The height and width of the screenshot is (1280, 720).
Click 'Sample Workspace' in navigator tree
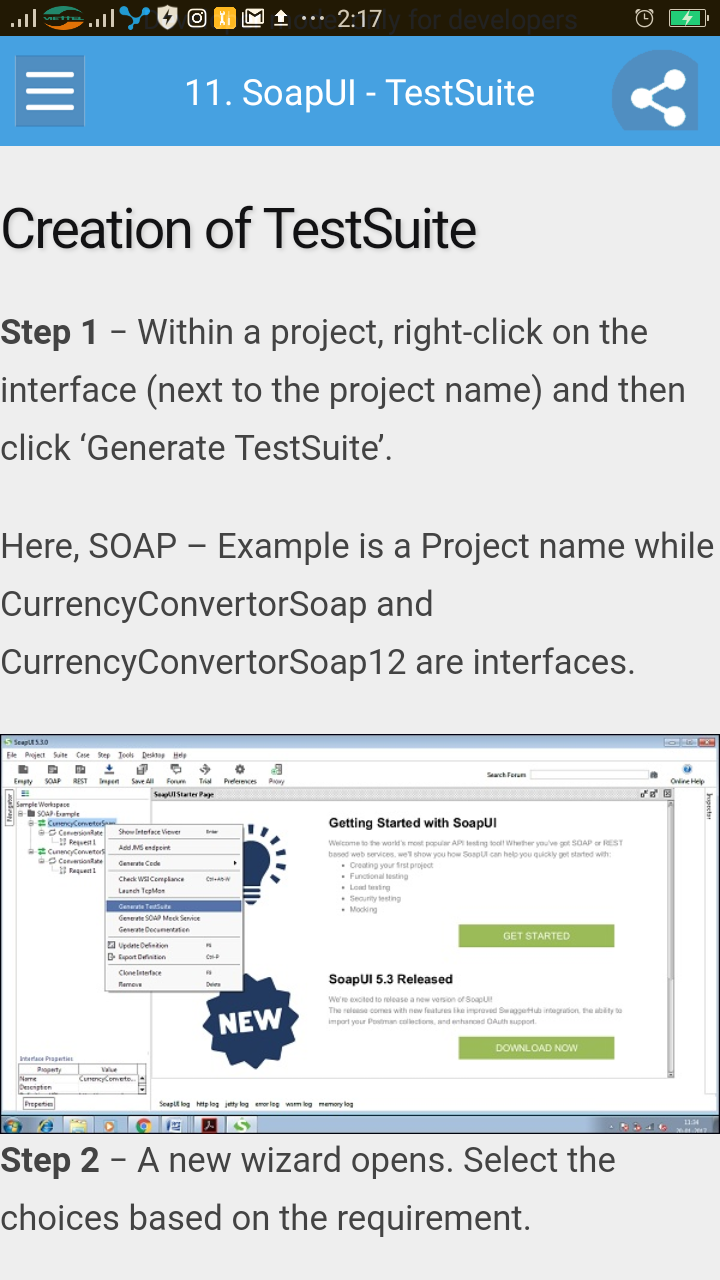[43, 804]
